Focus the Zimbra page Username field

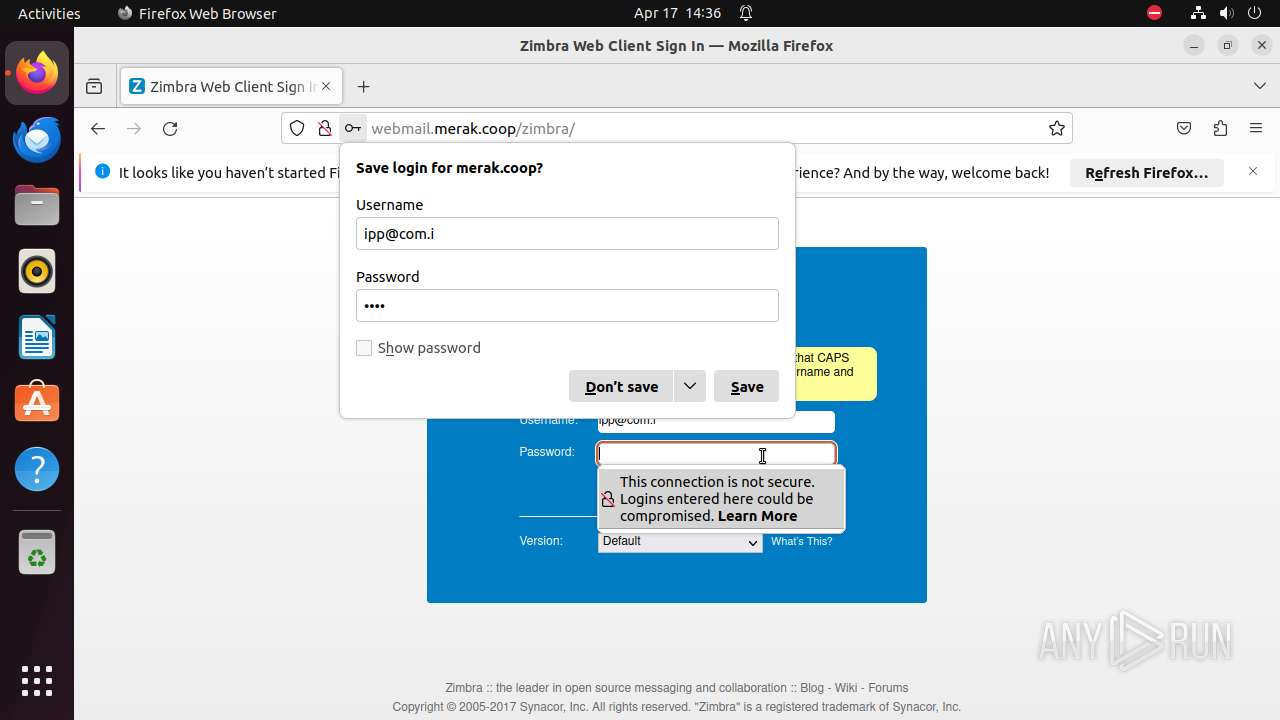716,423
